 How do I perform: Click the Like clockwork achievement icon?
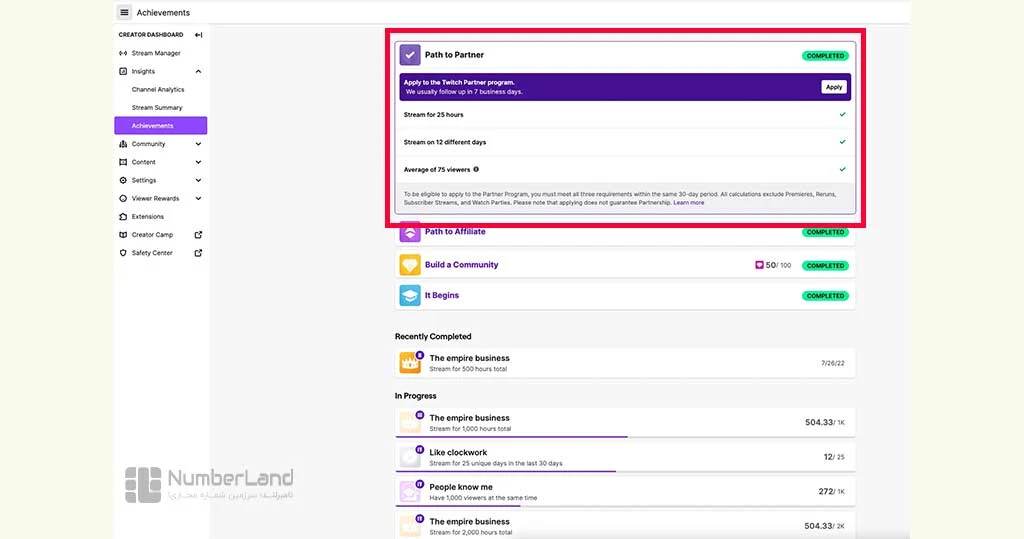[410, 456]
